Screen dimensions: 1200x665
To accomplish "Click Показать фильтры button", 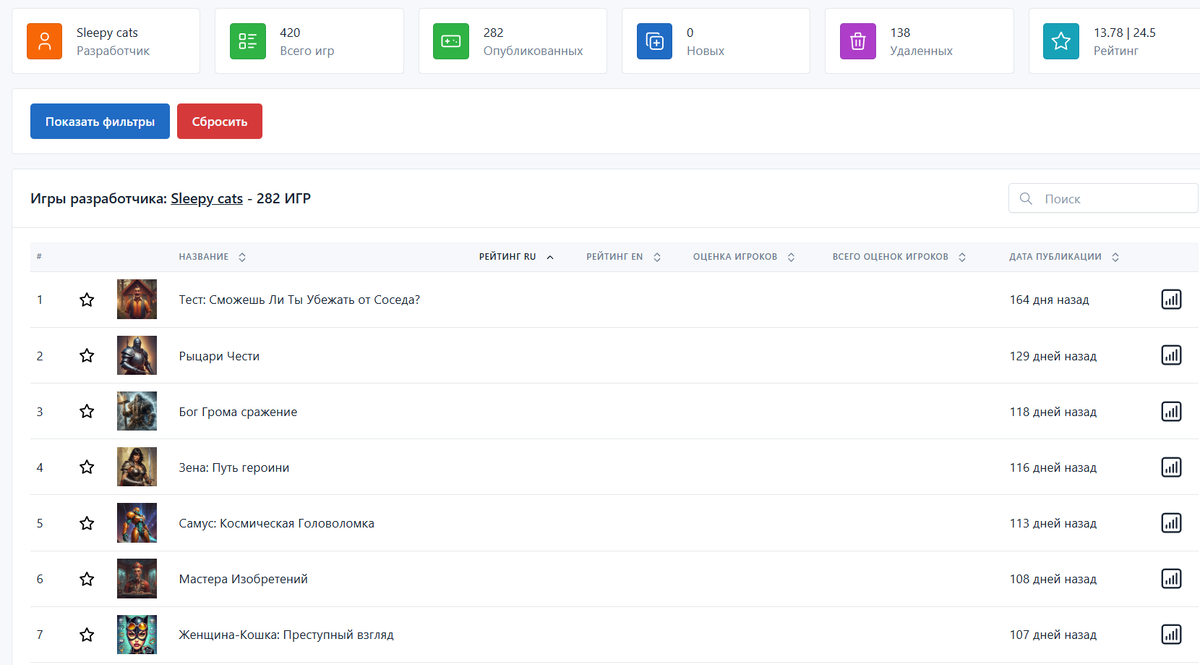I will tap(100, 121).
